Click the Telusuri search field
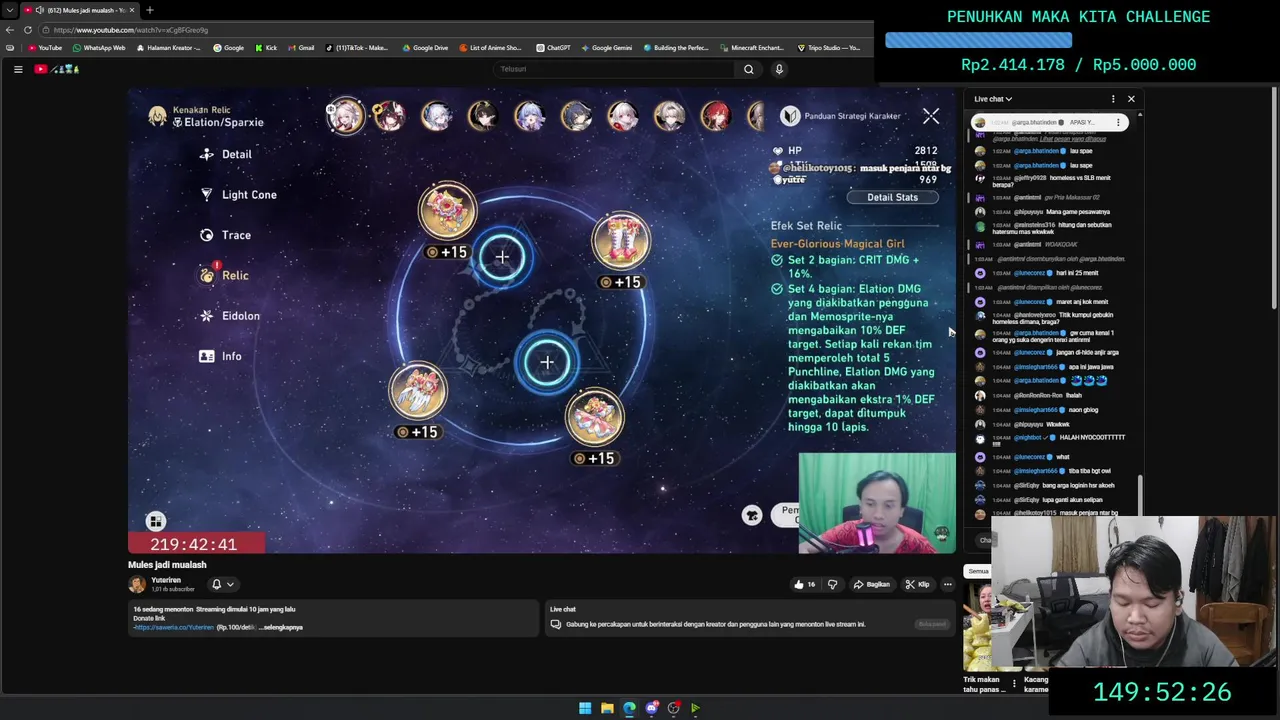 click(x=615, y=69)
